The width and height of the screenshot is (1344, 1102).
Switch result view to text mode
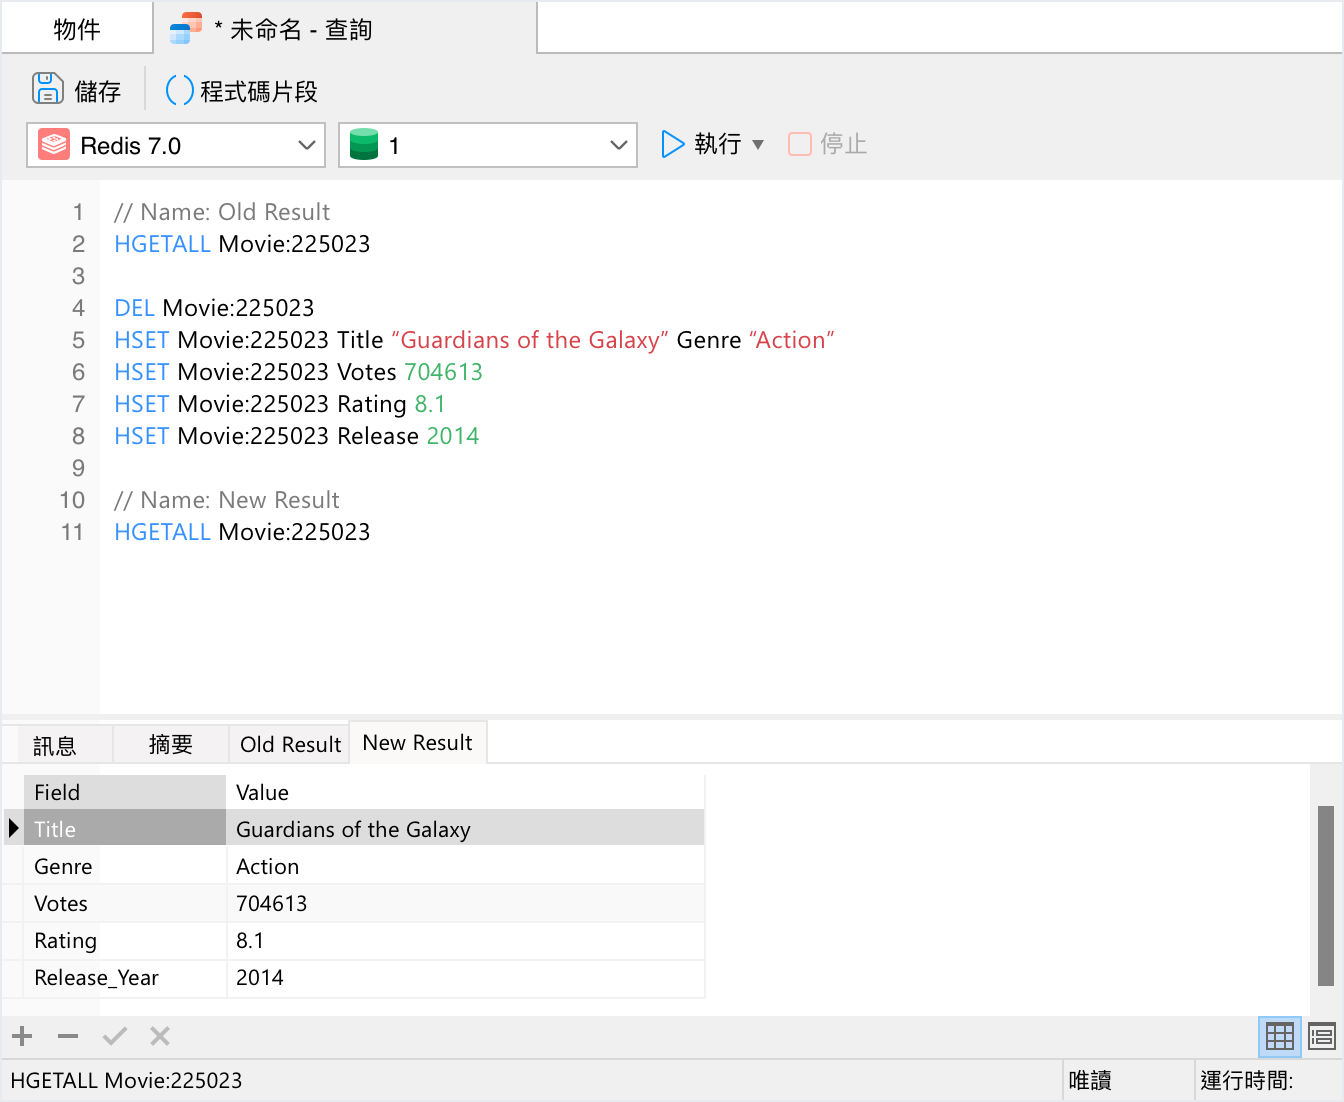tap(1321, 1036)
